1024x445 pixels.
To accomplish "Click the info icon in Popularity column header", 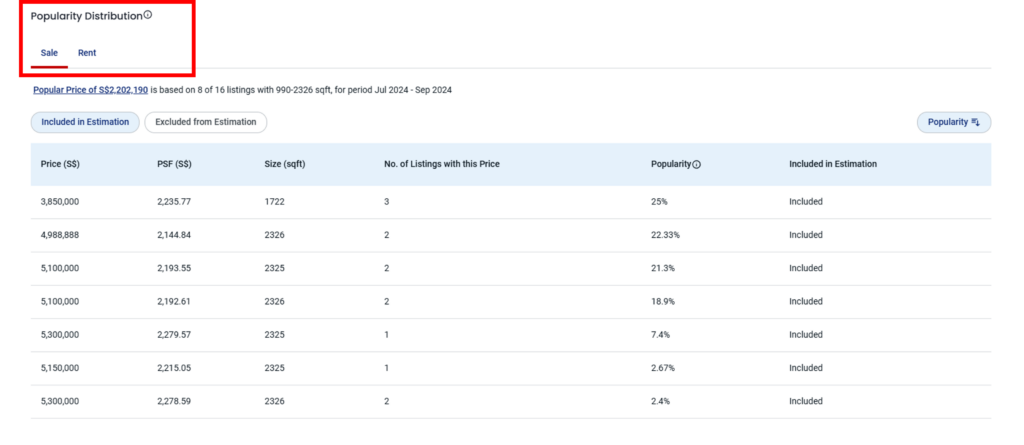I will (x=696, y=164).
